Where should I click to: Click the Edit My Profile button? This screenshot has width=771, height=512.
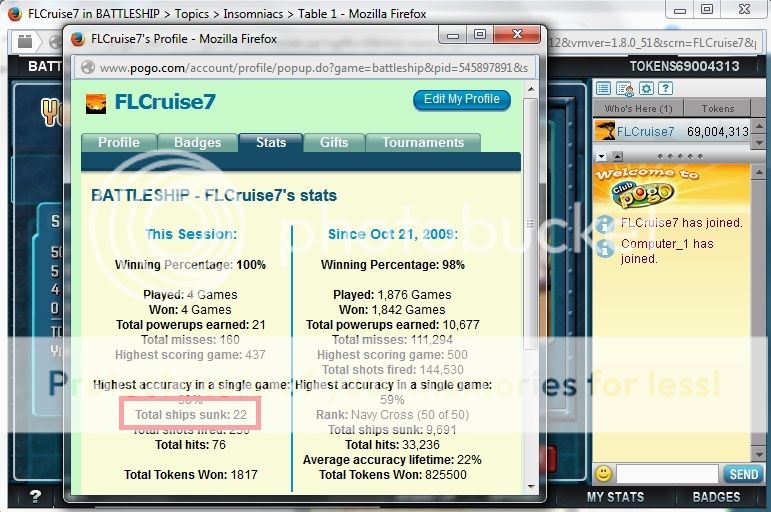click(462, 99)
